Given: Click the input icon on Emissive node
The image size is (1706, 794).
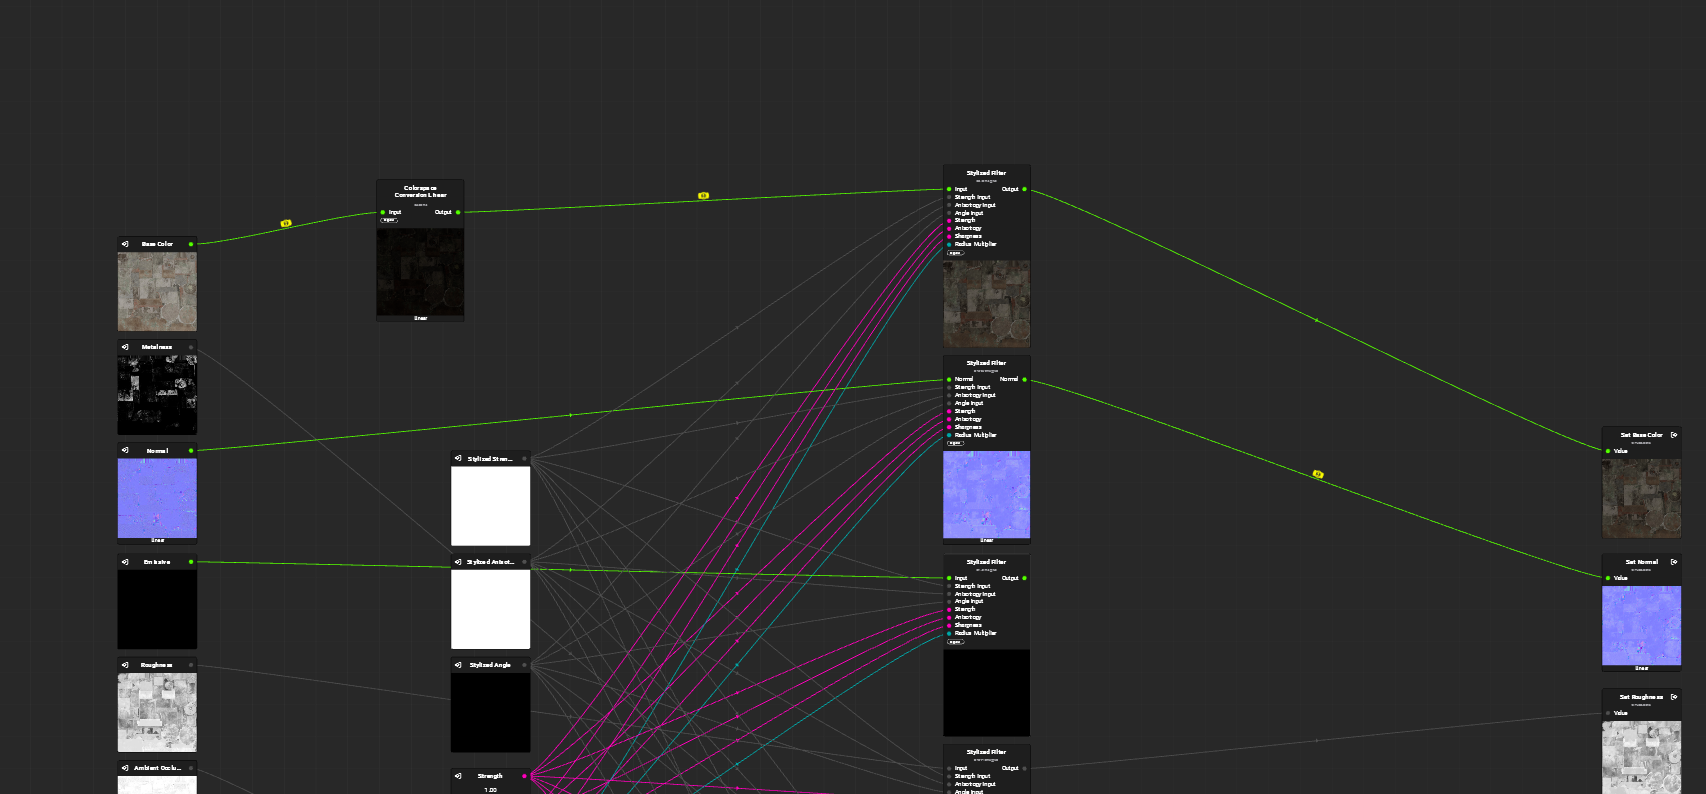Looking at the screenshot, I should click(125, 562).
